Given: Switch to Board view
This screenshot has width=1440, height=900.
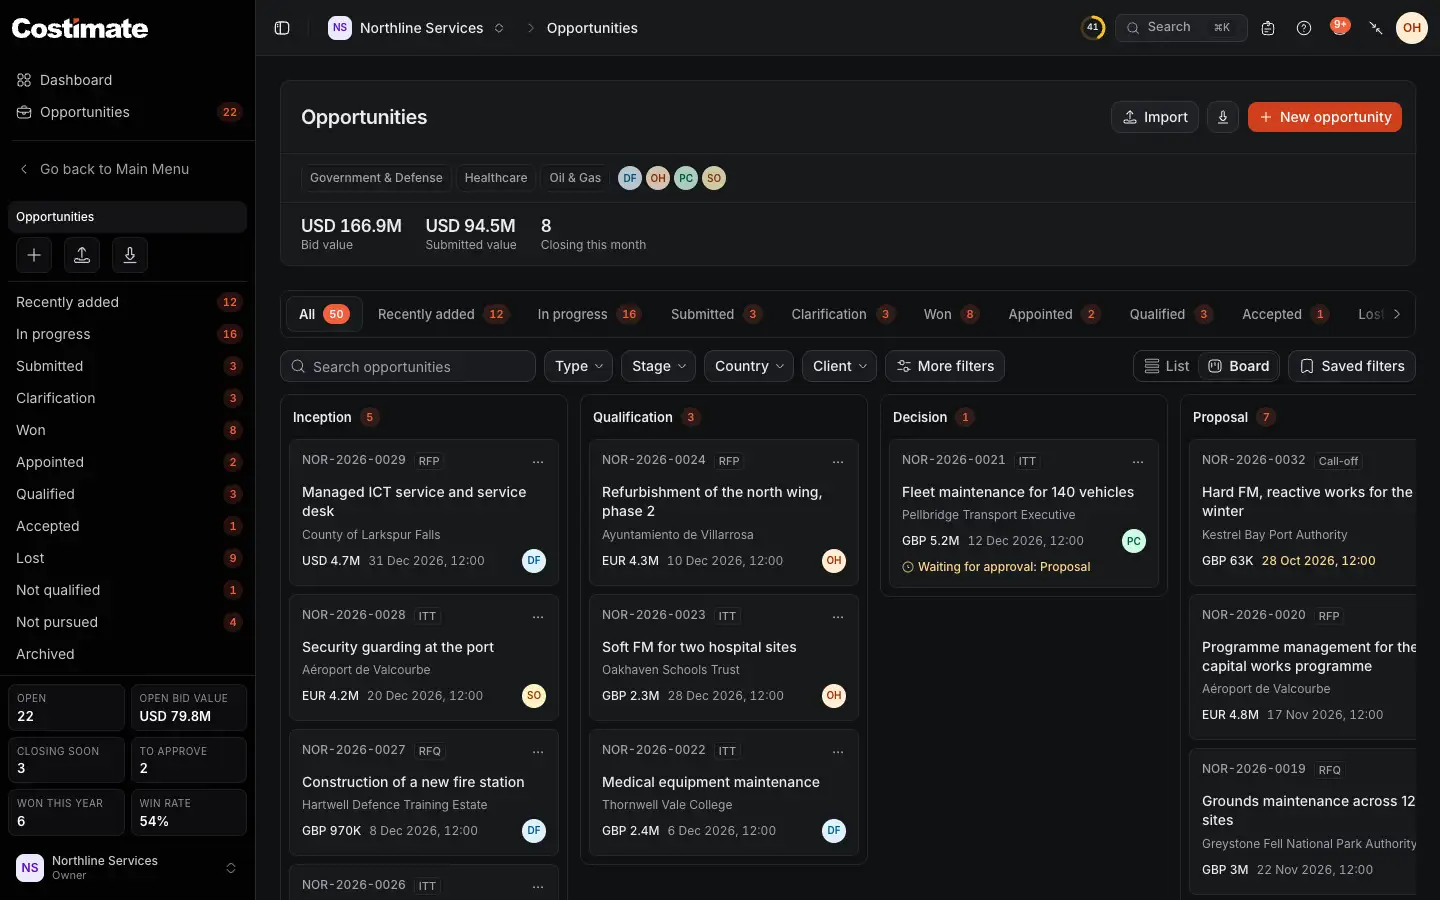Looking at the screenshot, I should [1238, 366].
